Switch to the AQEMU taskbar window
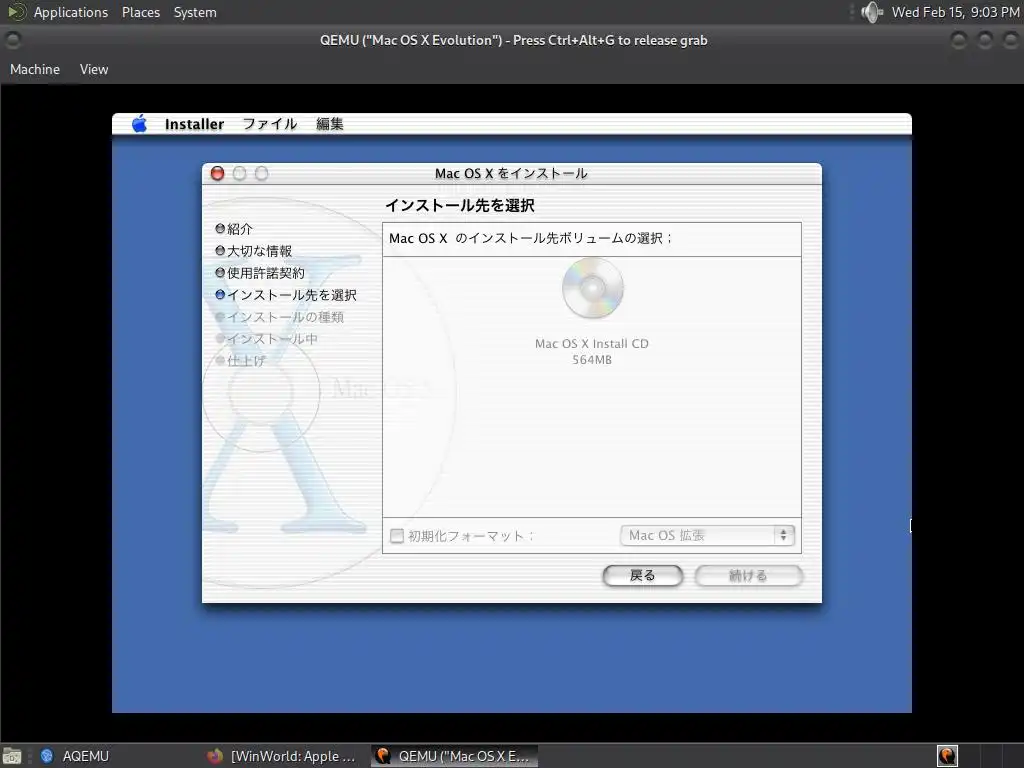This screenshot has width=1024, height=768. coord(86,756)
